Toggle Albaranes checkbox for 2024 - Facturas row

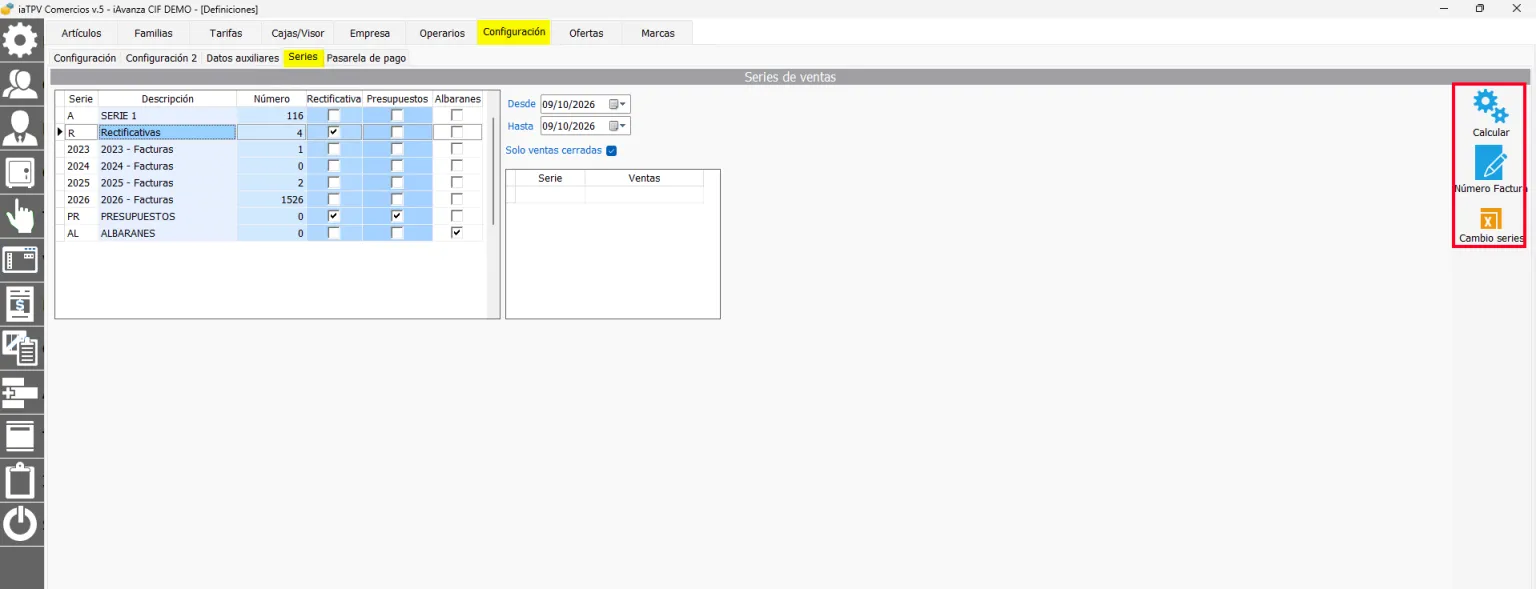[457, 166]
